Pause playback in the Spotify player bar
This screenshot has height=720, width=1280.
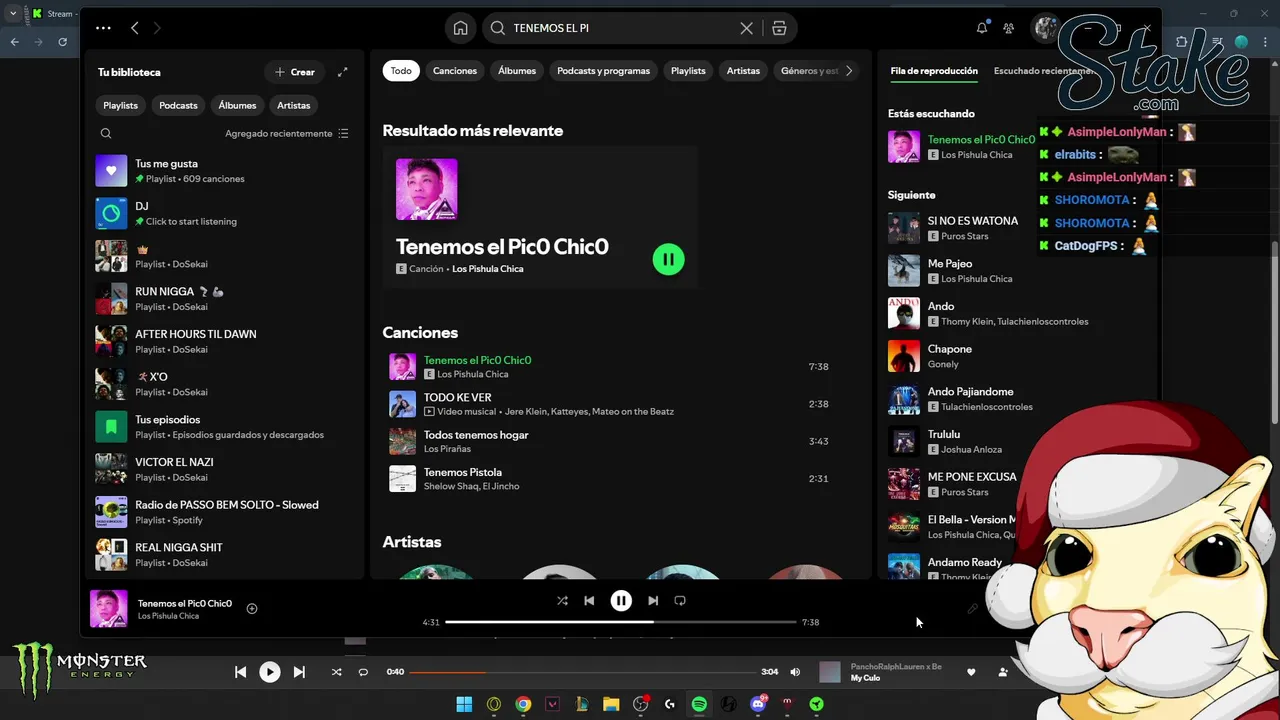(621, 600)
